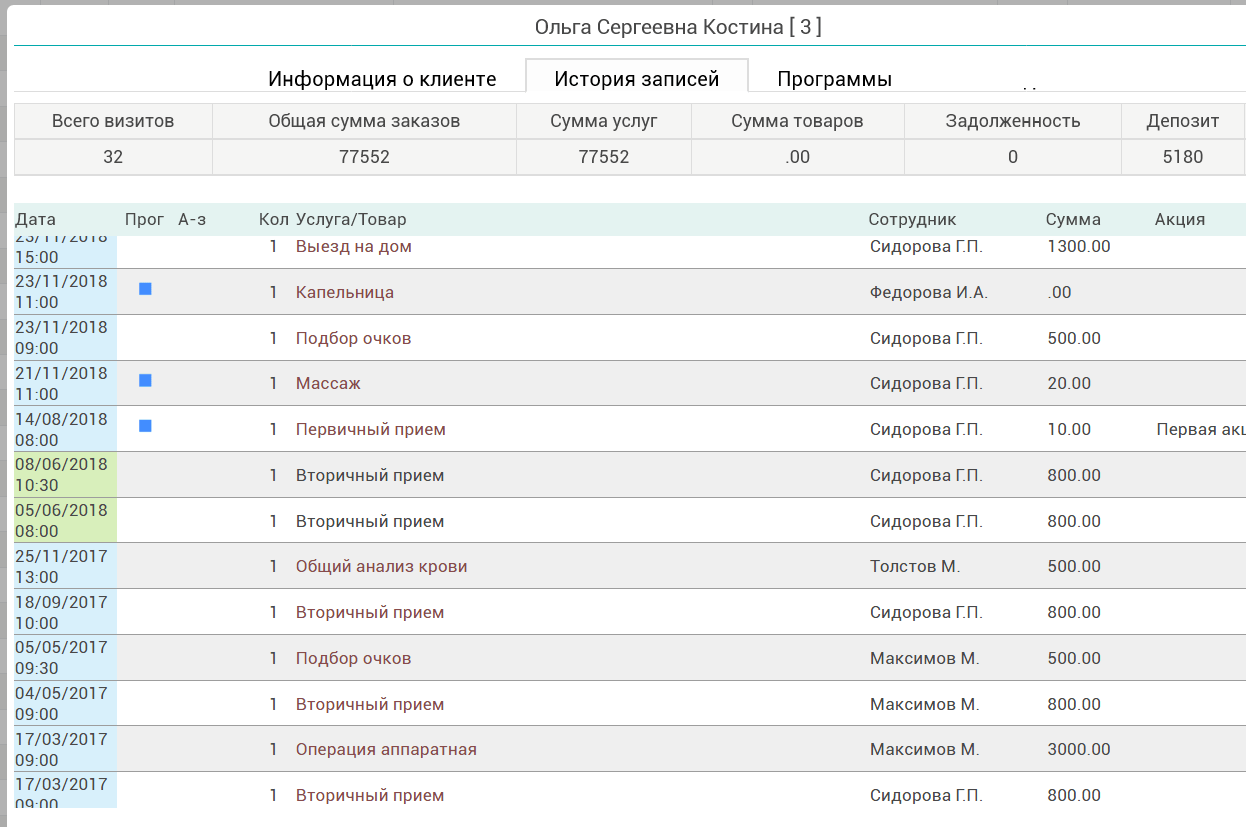Click the Задолженность value 0

coord(1013,157)
